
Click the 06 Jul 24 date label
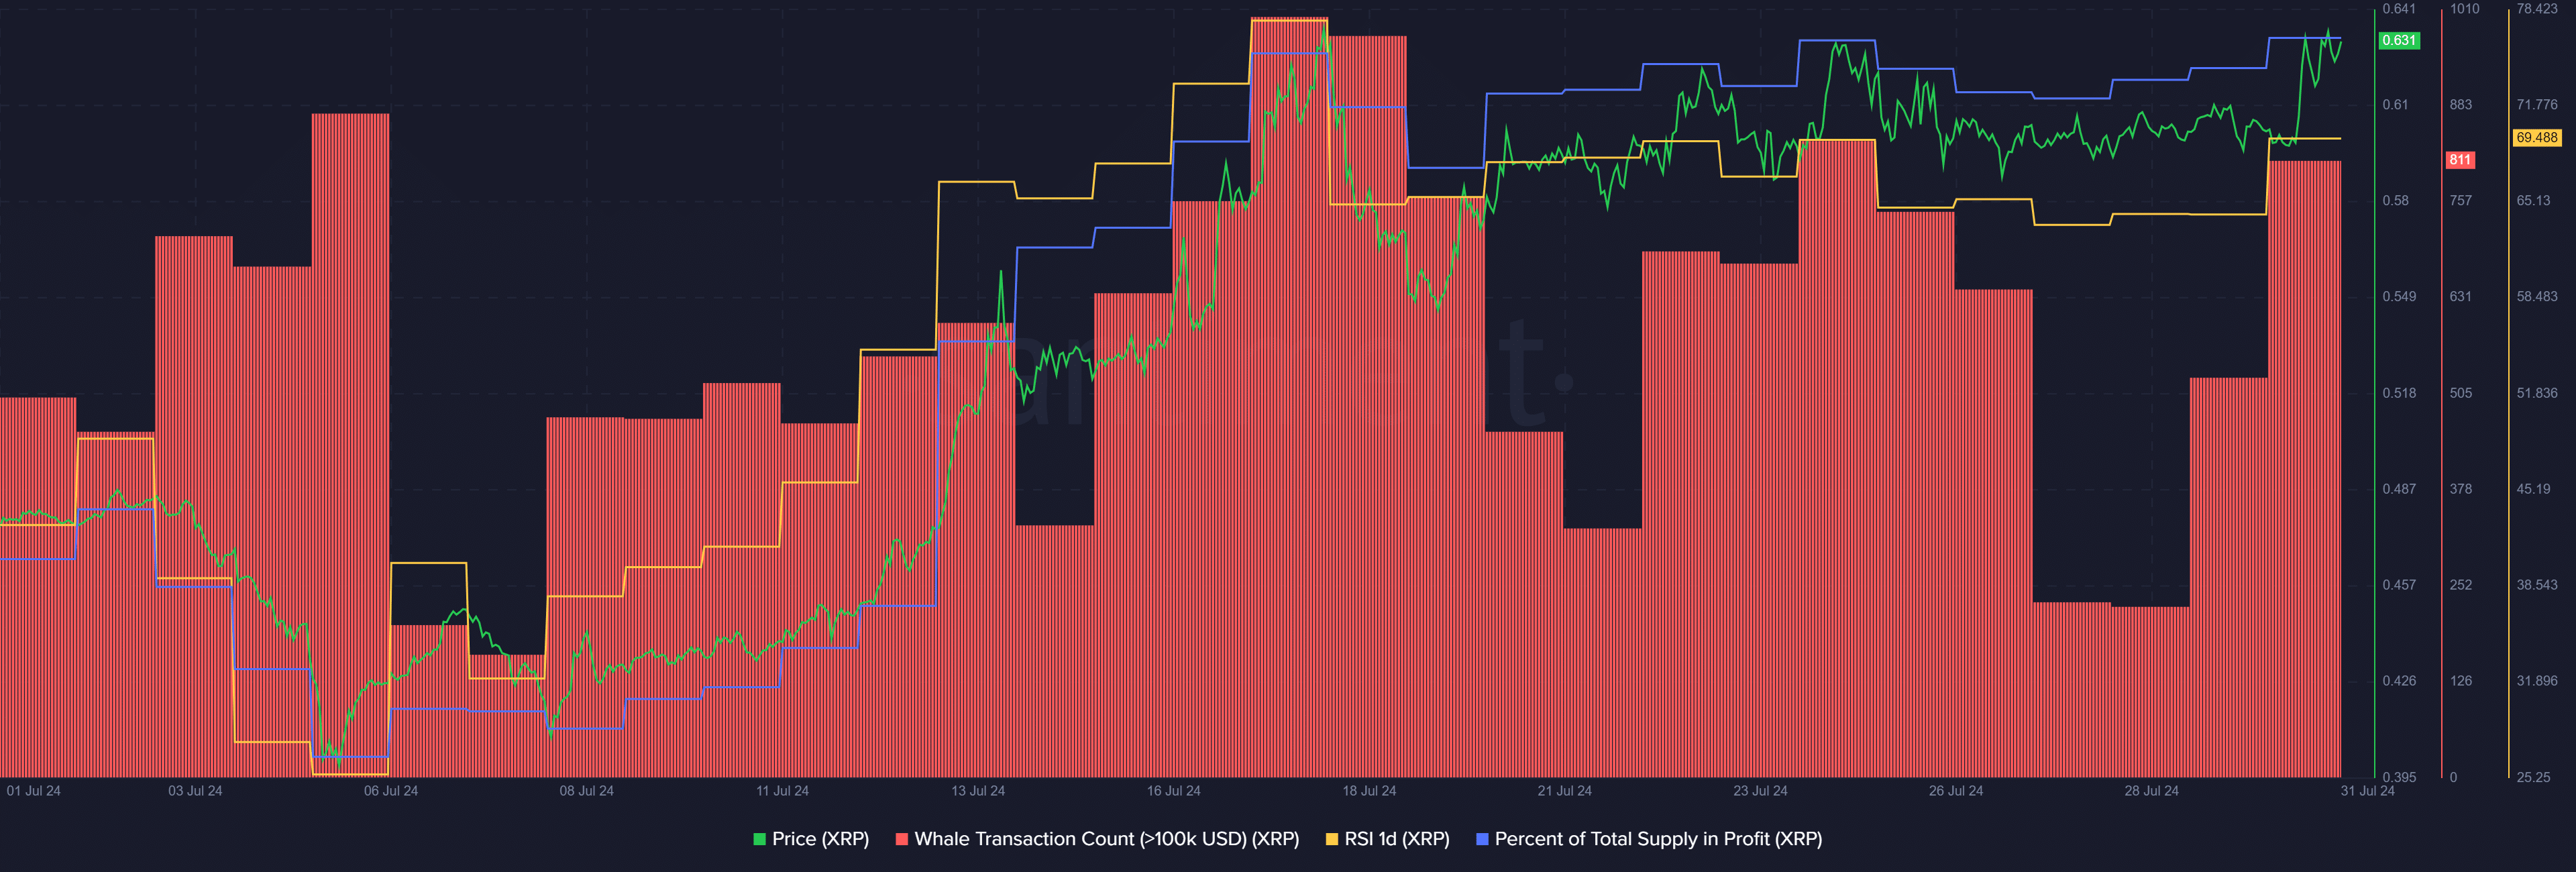click(x=391, y=791)
